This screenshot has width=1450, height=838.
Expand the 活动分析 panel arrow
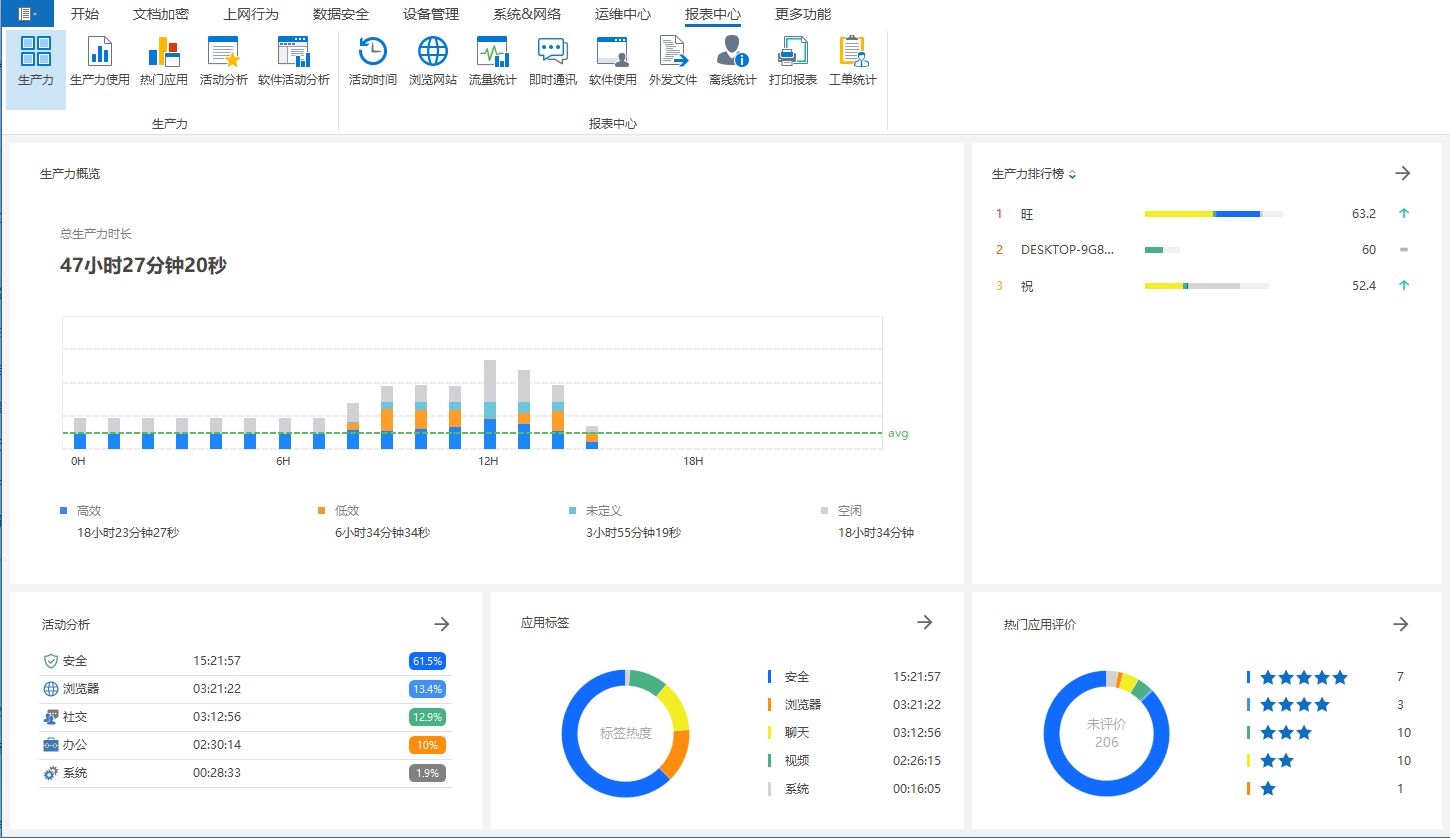pyautogui.click(x=442, y=624)
